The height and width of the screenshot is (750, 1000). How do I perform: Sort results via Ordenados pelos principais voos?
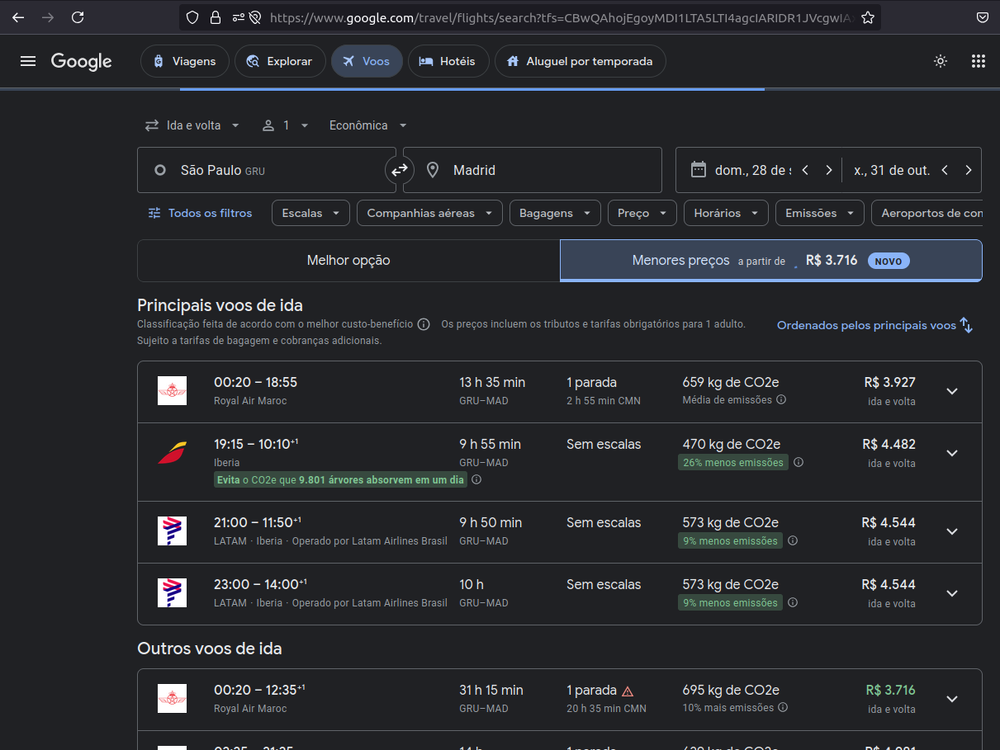(x=874, y=325)
